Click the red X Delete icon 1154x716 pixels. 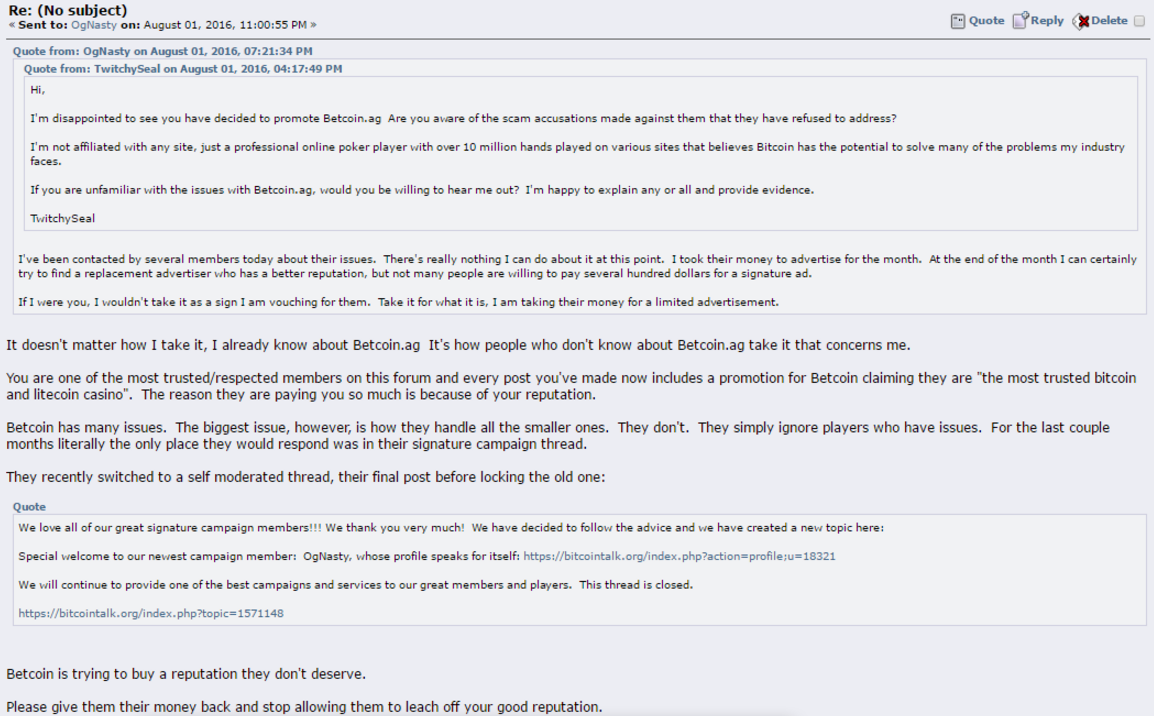pos(1080,21)
